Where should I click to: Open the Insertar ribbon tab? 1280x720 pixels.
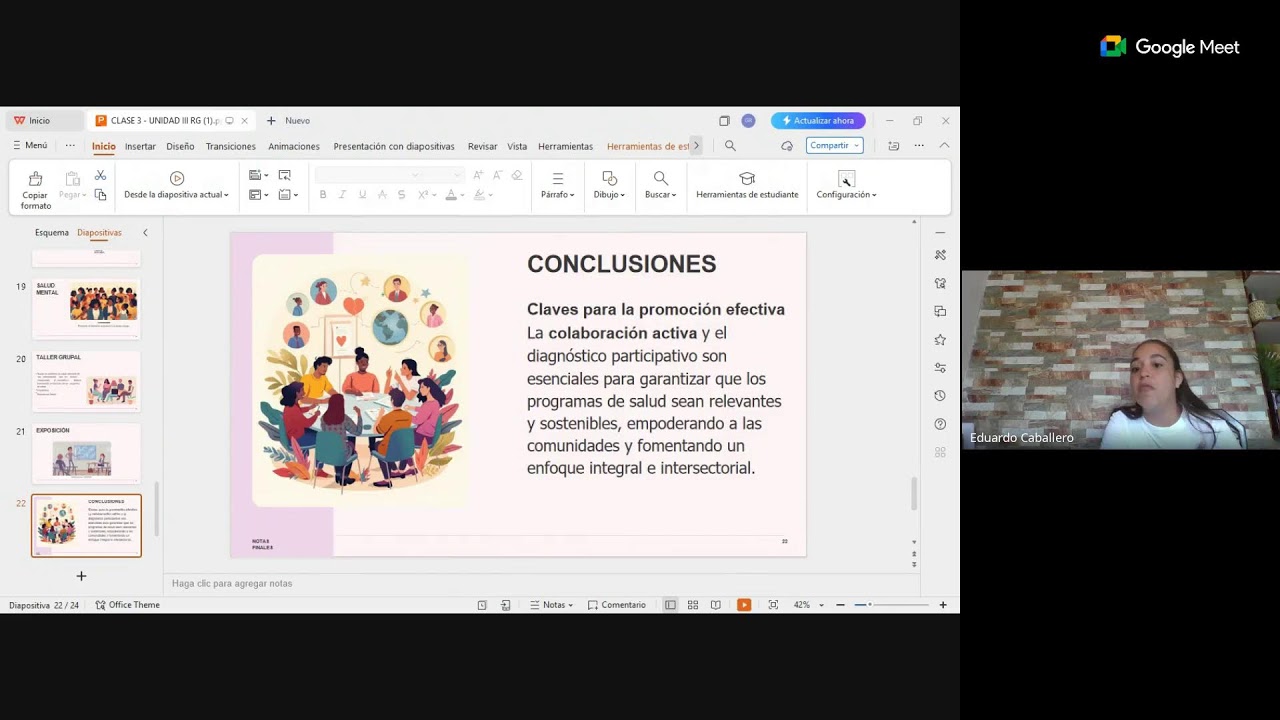tap(140, 146)
